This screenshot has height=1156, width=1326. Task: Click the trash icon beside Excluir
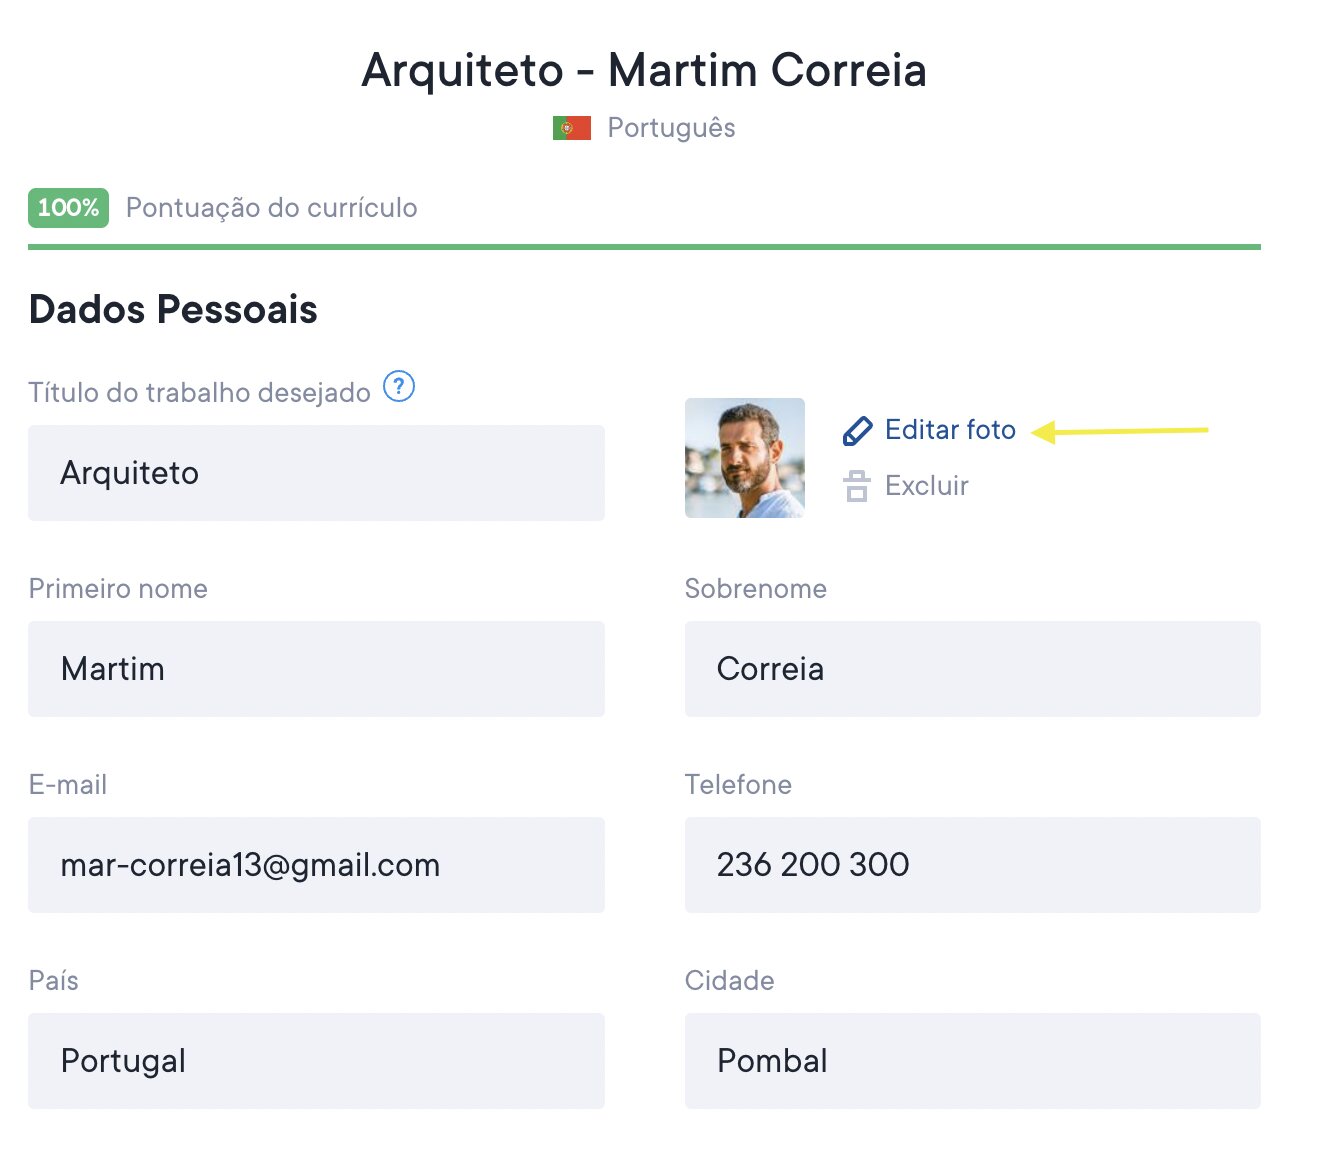(x=857, y=486)
